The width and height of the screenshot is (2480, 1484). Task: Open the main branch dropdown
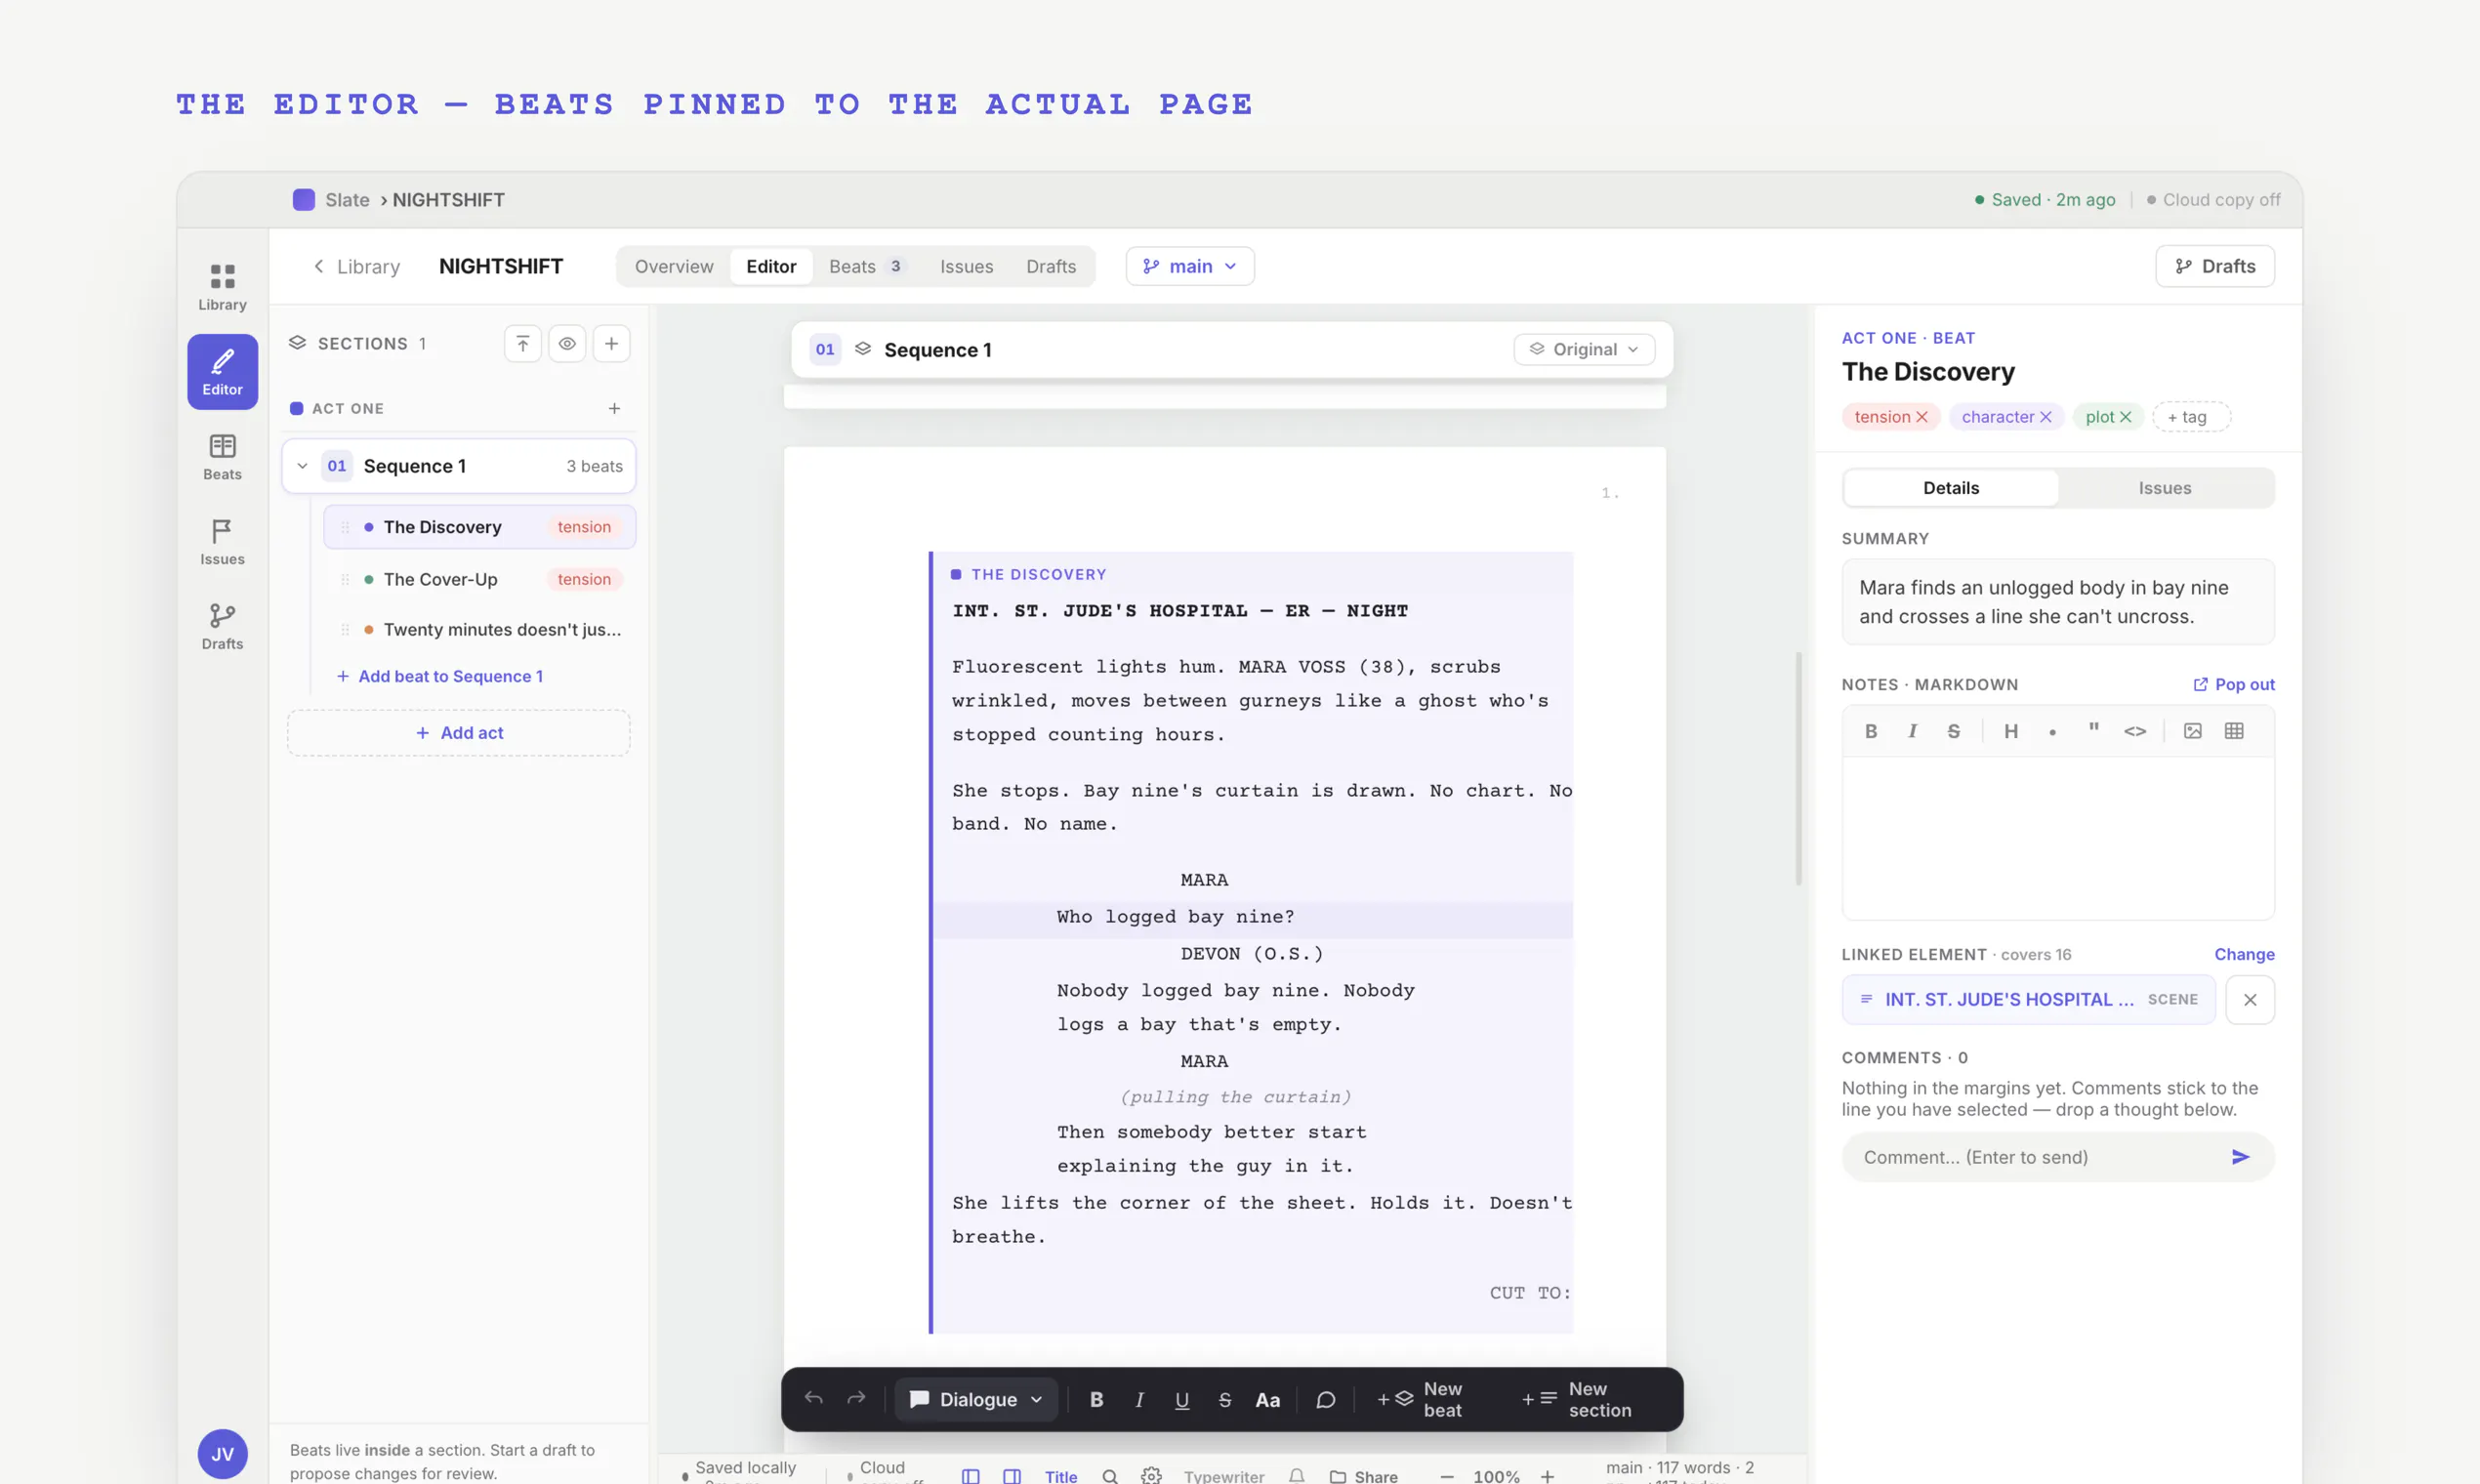point(1190,267)
